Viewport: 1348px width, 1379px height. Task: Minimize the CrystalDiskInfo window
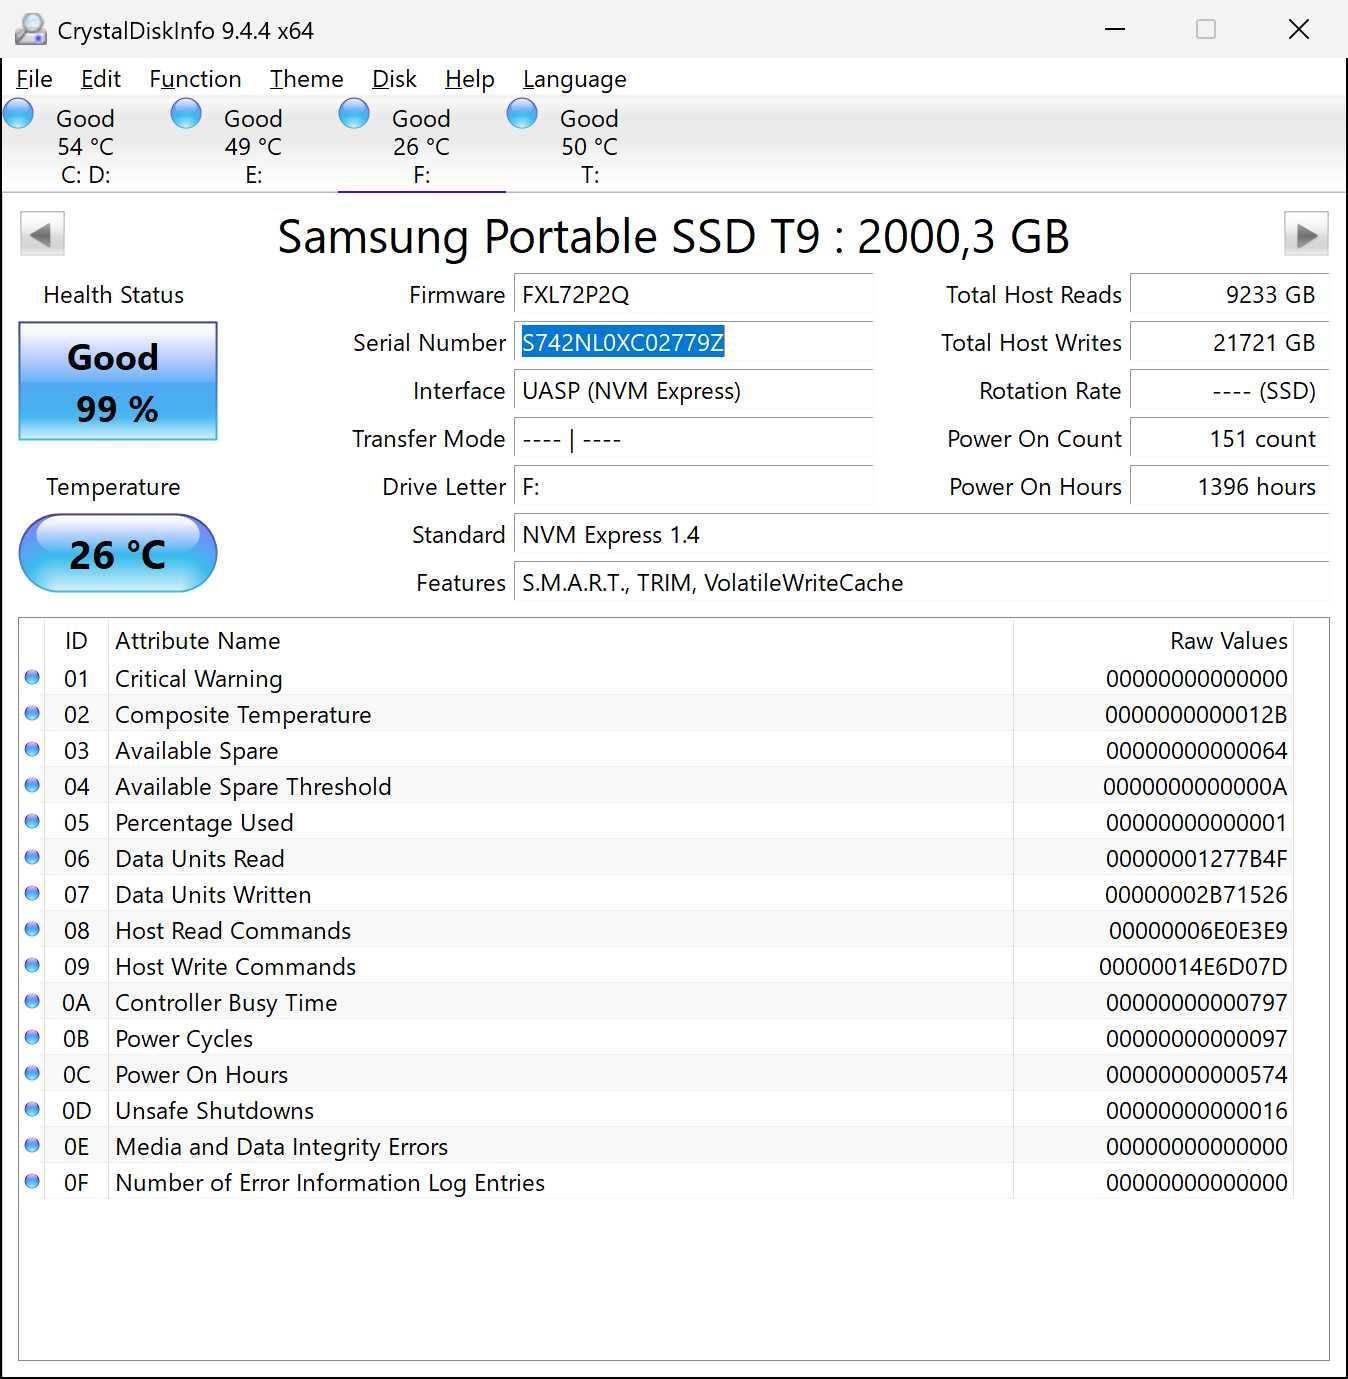[1115, 29]
